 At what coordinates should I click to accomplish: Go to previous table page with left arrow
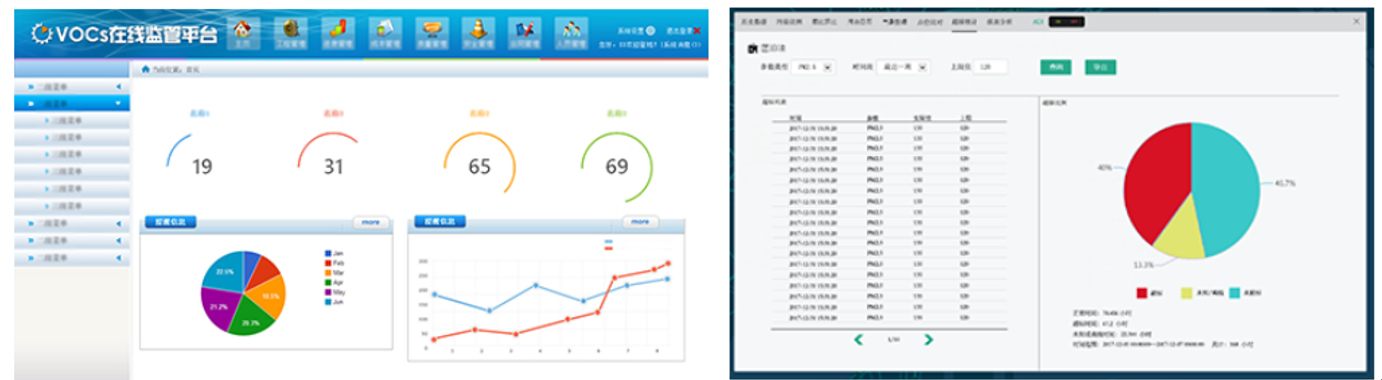(x=858, y=340)
